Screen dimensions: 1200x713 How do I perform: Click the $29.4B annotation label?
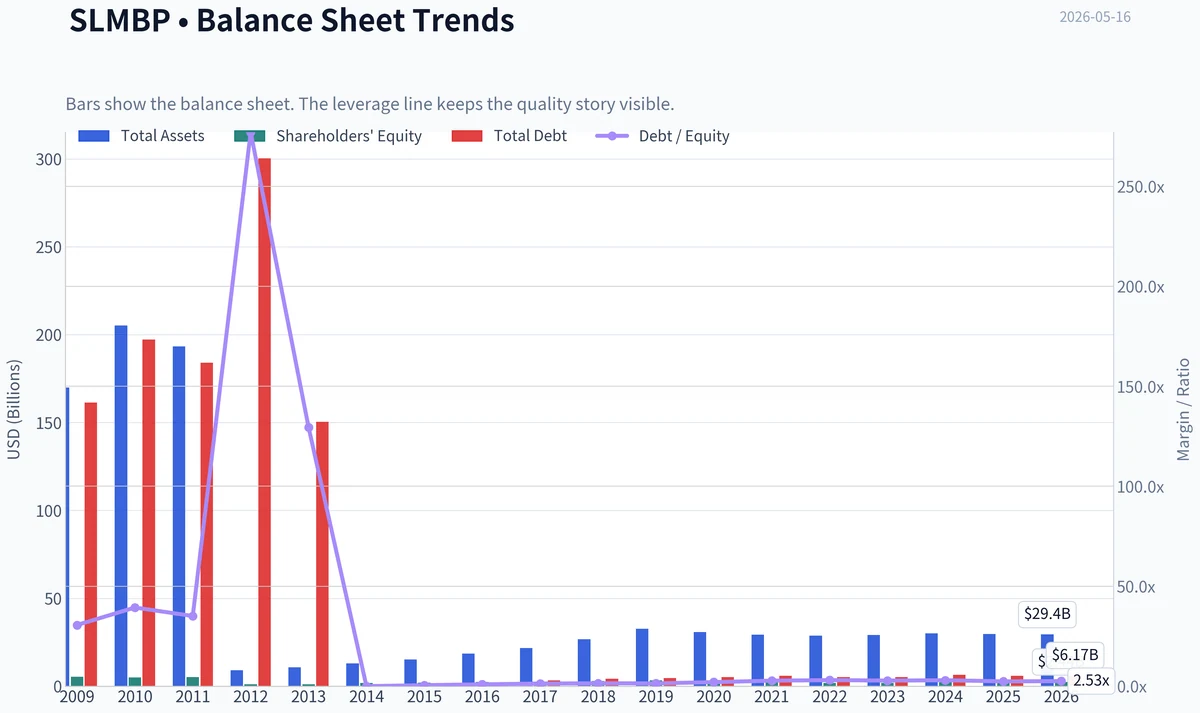pyautogui.click(x=1047, y=614)
